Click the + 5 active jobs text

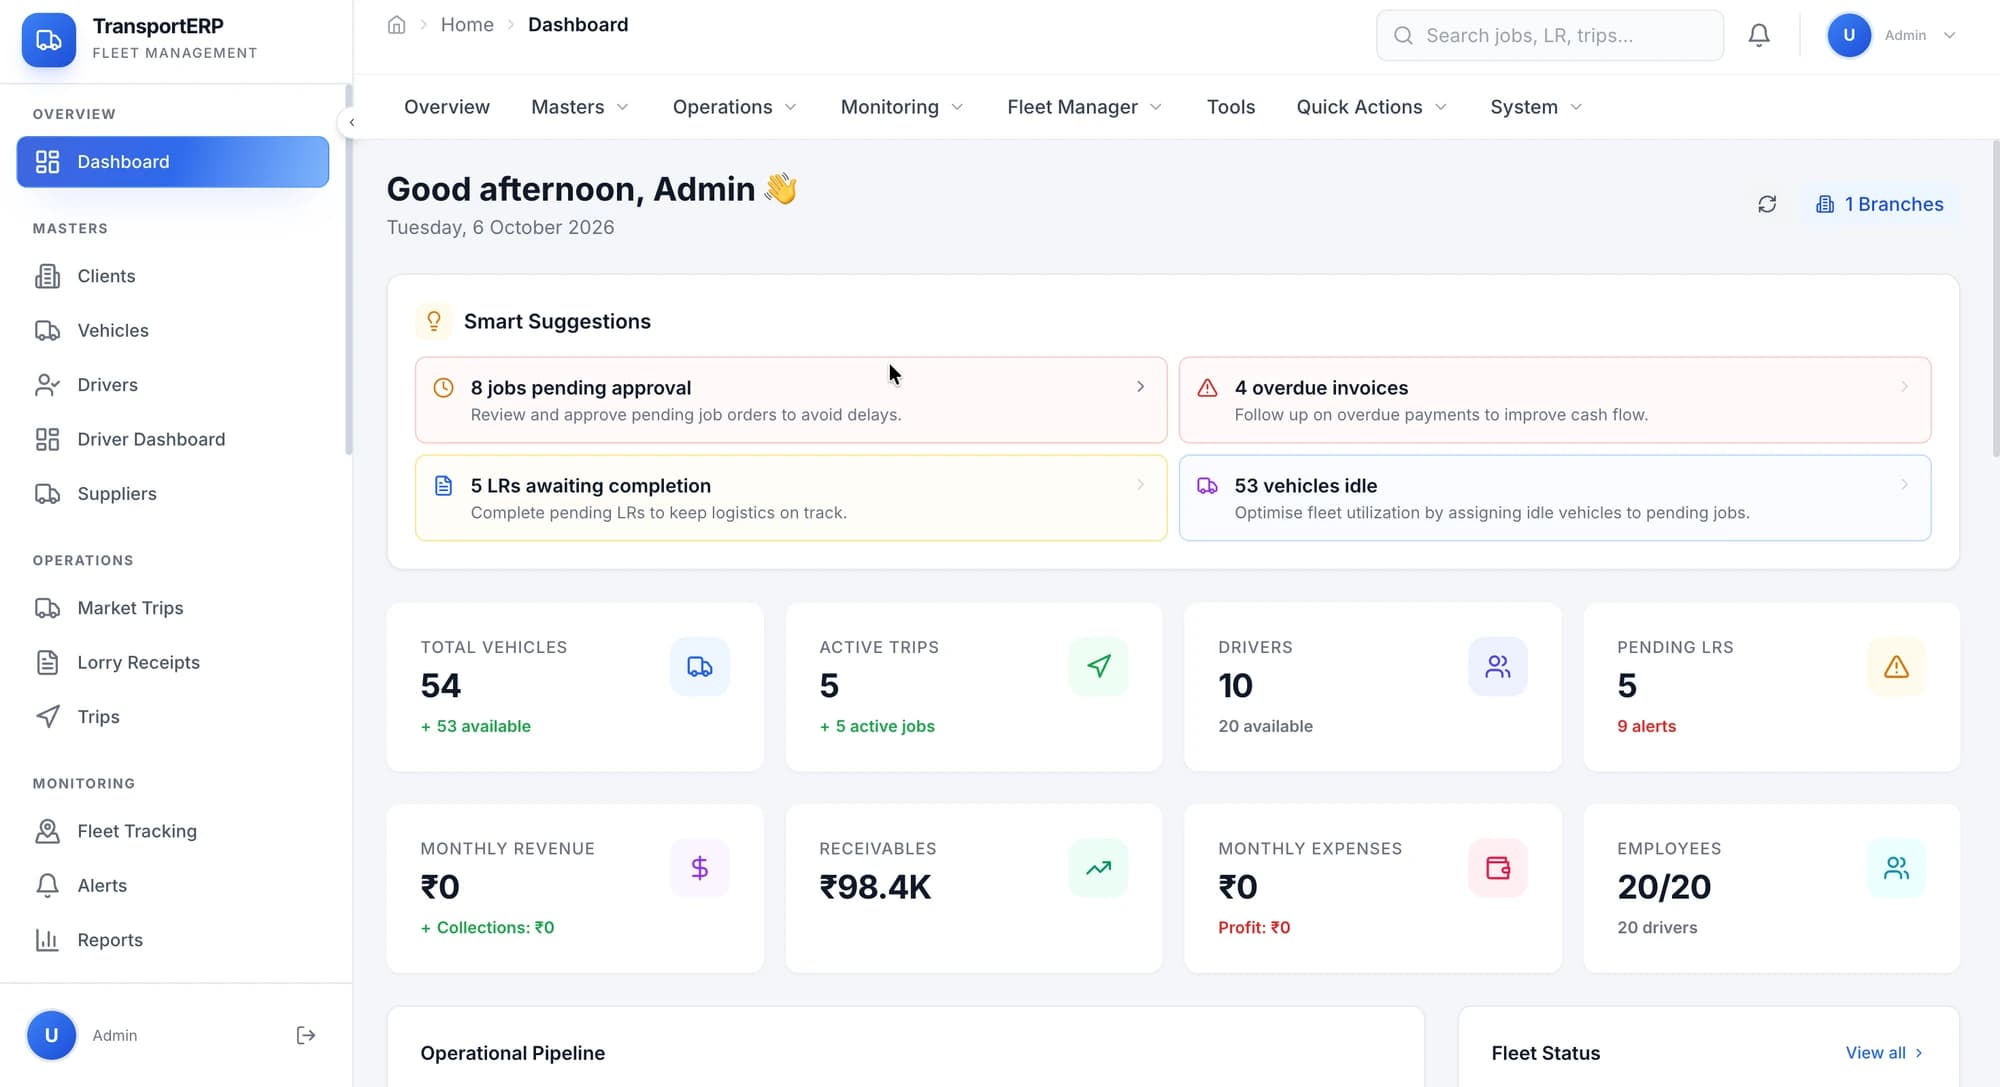[x=877, y=727]
